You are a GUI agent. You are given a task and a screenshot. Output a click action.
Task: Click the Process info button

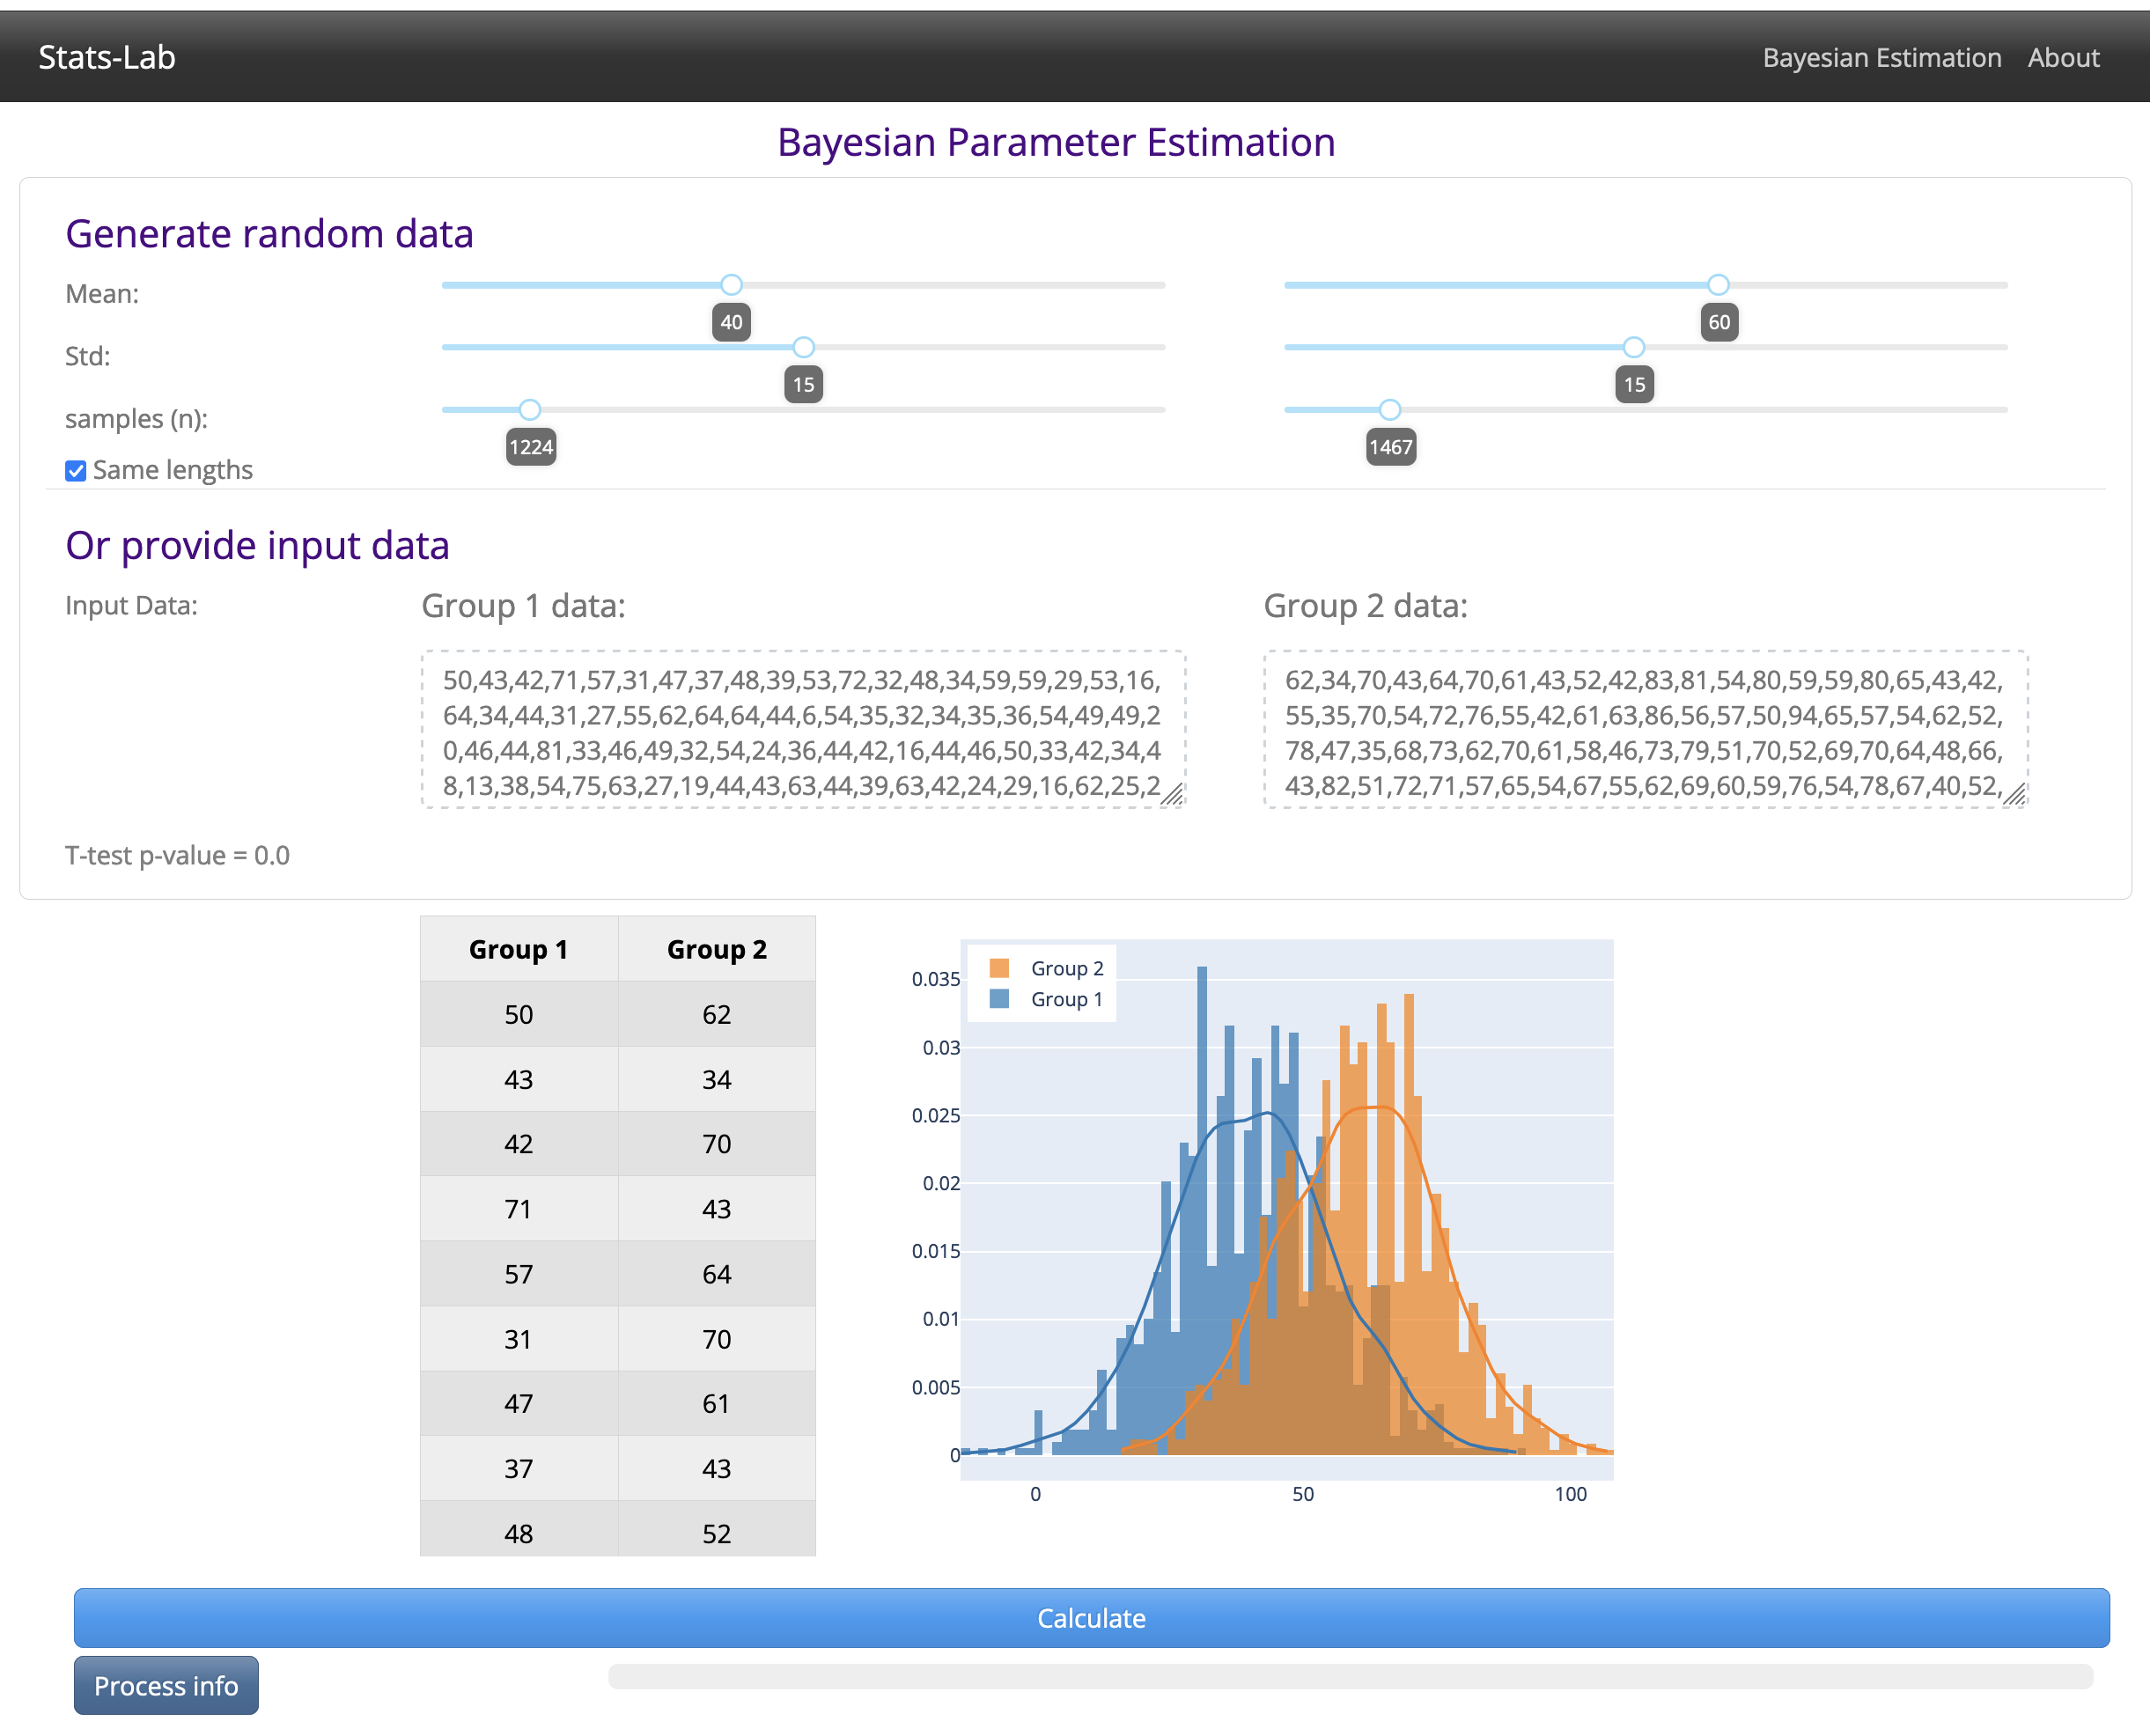point(166,1685)
